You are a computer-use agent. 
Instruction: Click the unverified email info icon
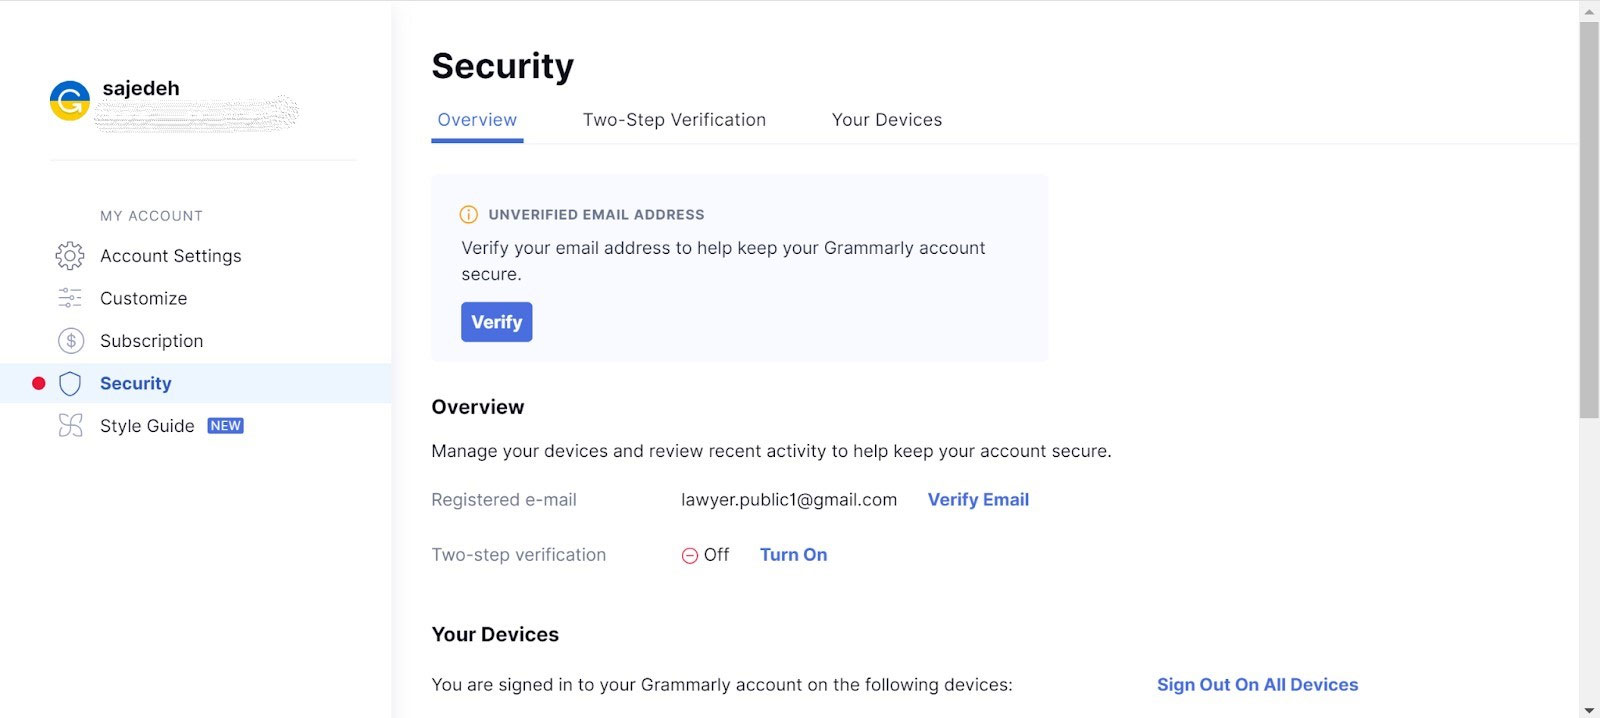[468, 215]
